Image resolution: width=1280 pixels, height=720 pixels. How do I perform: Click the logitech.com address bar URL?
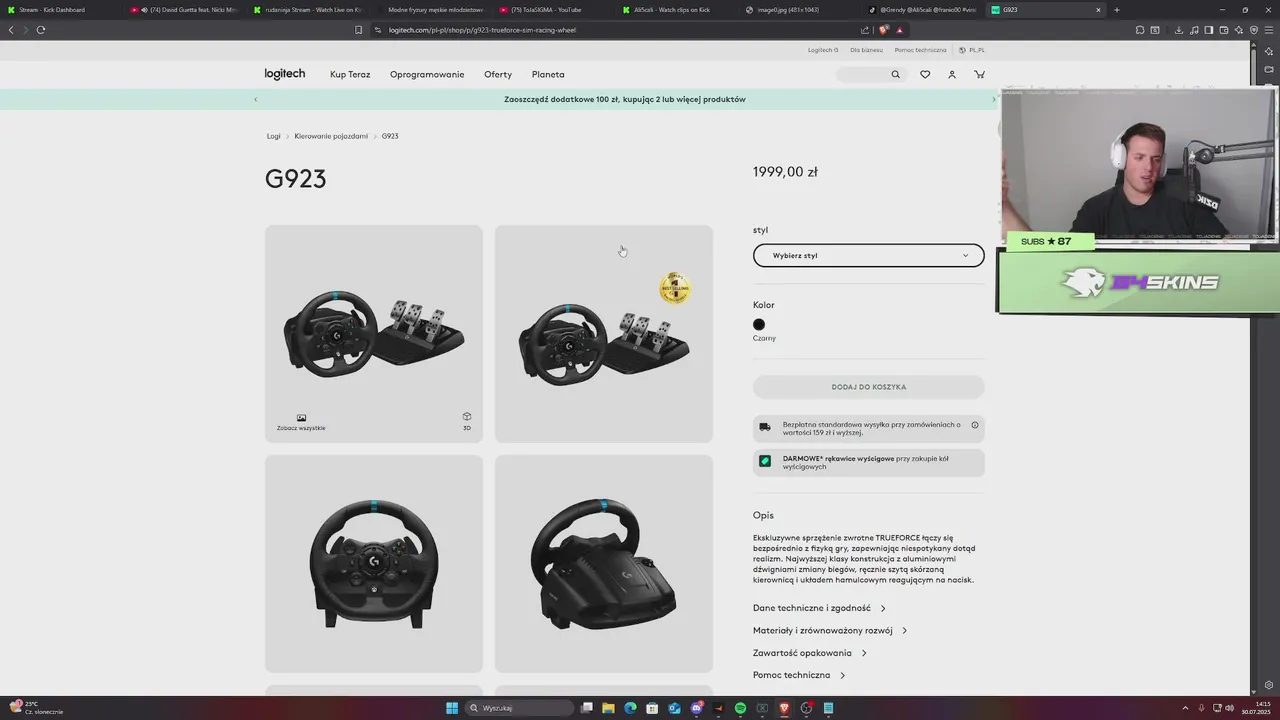(x=482, y=30)
